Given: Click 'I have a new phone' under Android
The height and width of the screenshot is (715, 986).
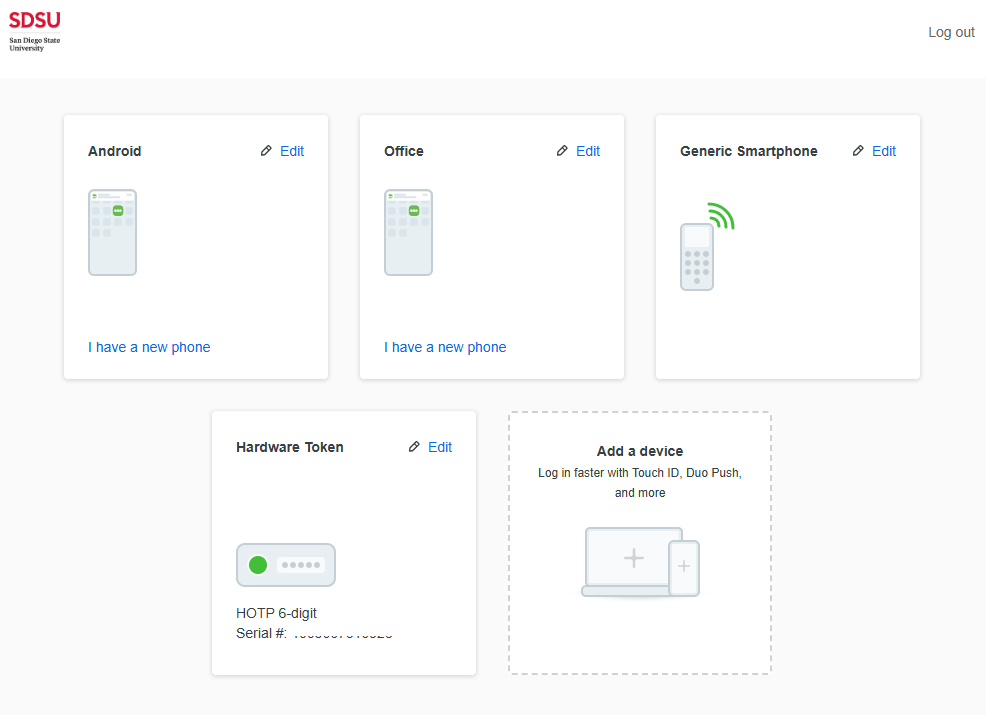Looking at the screenshot, I should click(149, 347).
